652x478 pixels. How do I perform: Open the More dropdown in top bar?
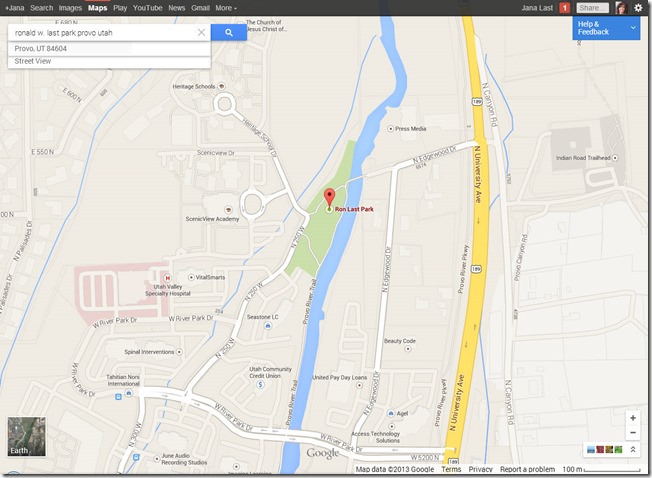pyautogui.click(x=226, y=8)
